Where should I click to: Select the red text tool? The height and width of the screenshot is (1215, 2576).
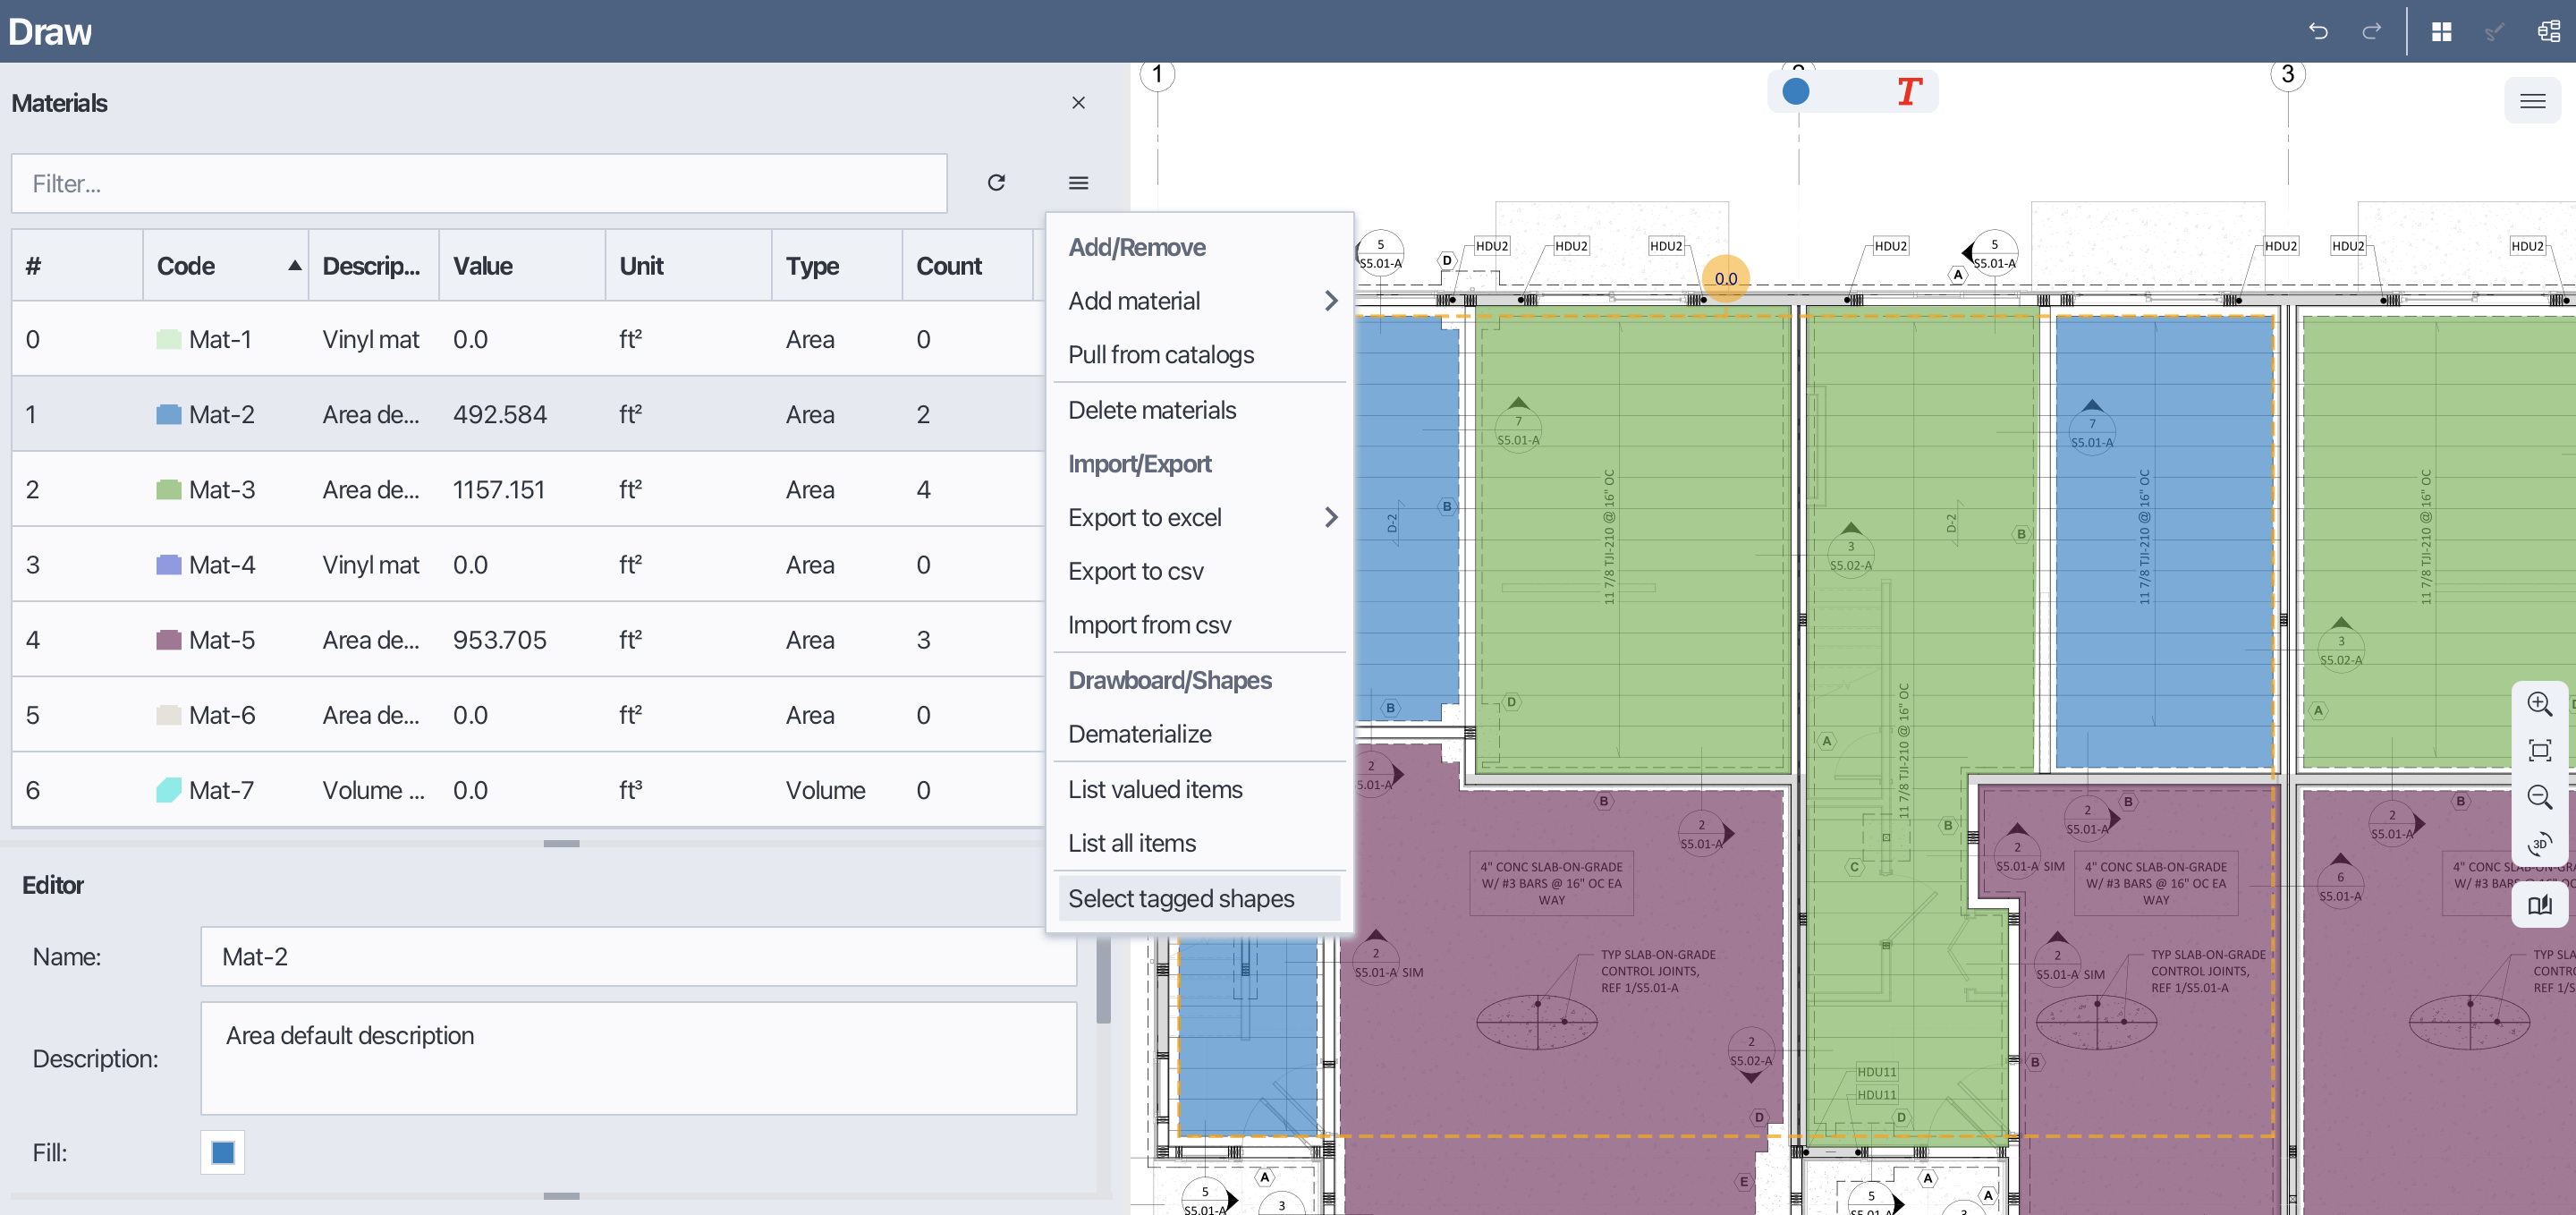pos(1908,92)
